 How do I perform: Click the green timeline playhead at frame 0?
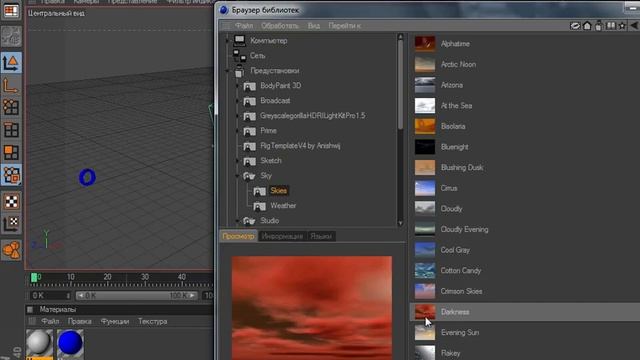pyautogui.click(x=34, y=278)
